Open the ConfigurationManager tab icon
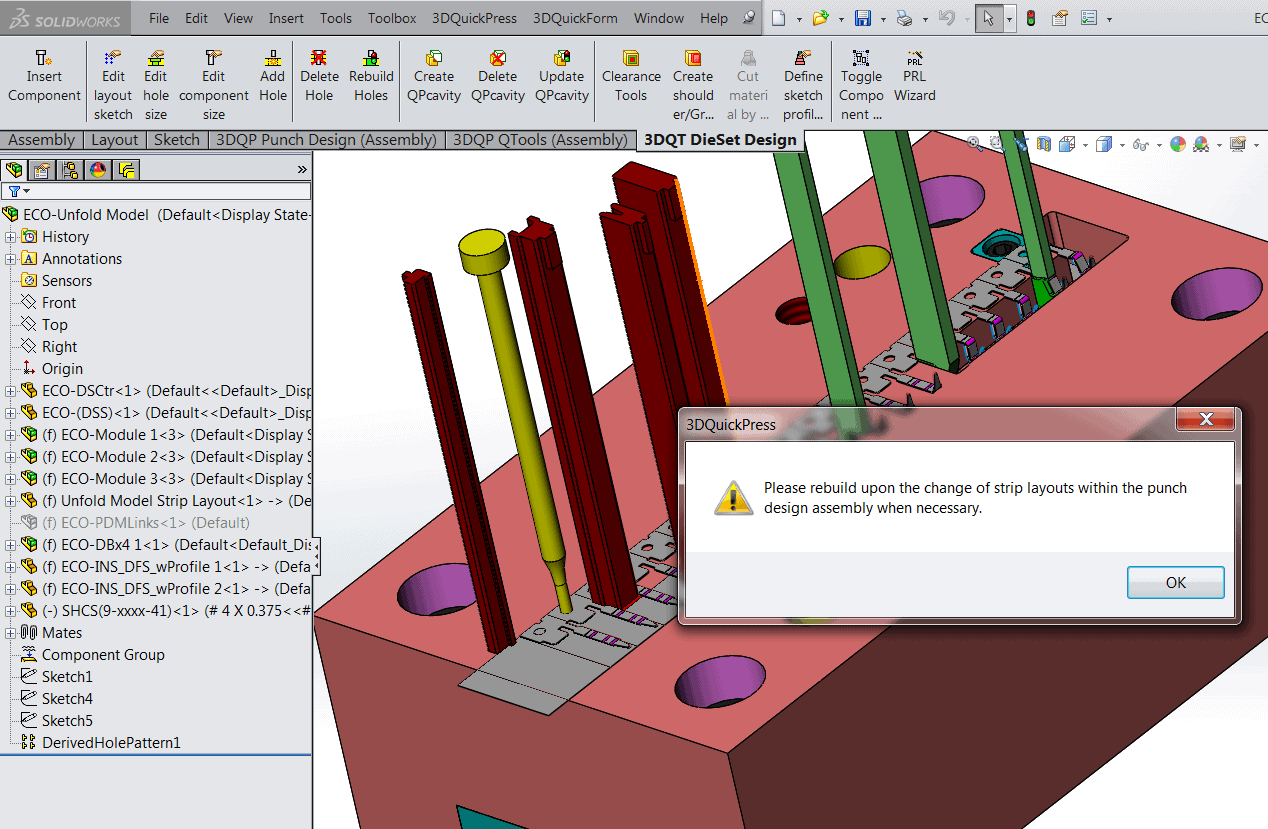Screen dimensions: 1268x829 coord(70,169)
